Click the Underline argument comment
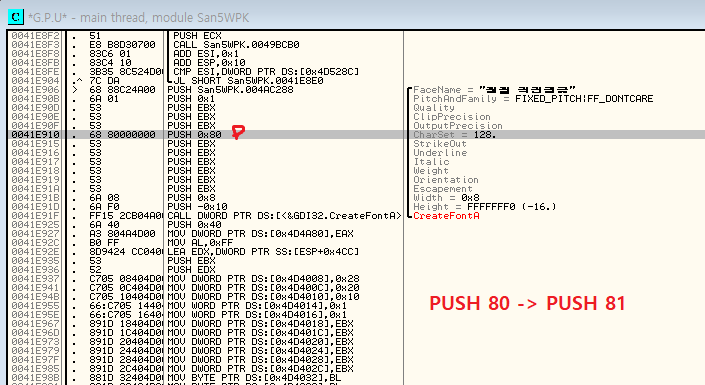The height and width of the screenshot is (385, 705). pyautogui.click(x=440, y=152)
